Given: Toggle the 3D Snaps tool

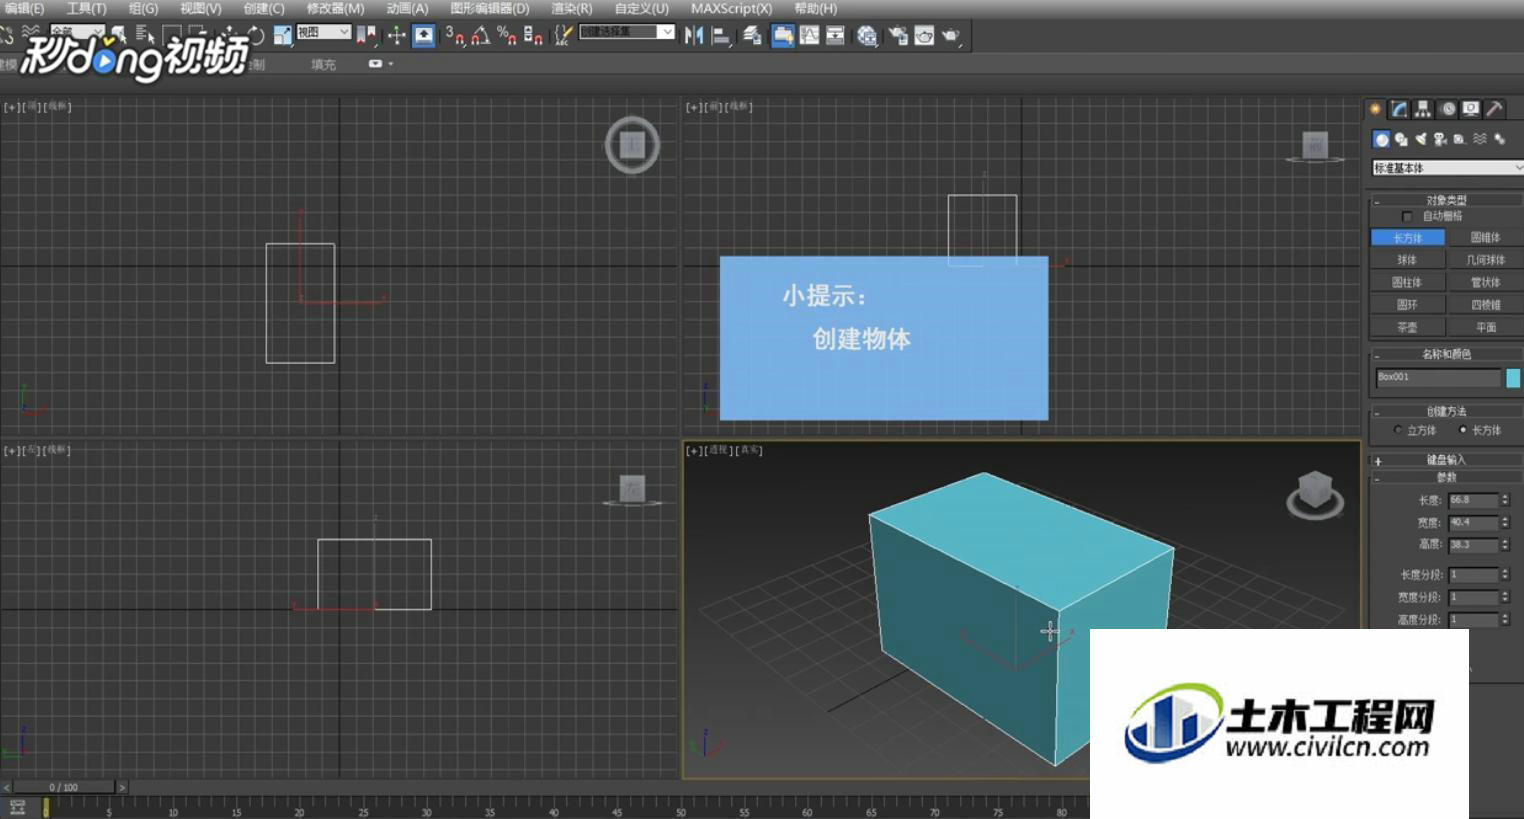Looking at the screenshot, I should click(455, 35).
